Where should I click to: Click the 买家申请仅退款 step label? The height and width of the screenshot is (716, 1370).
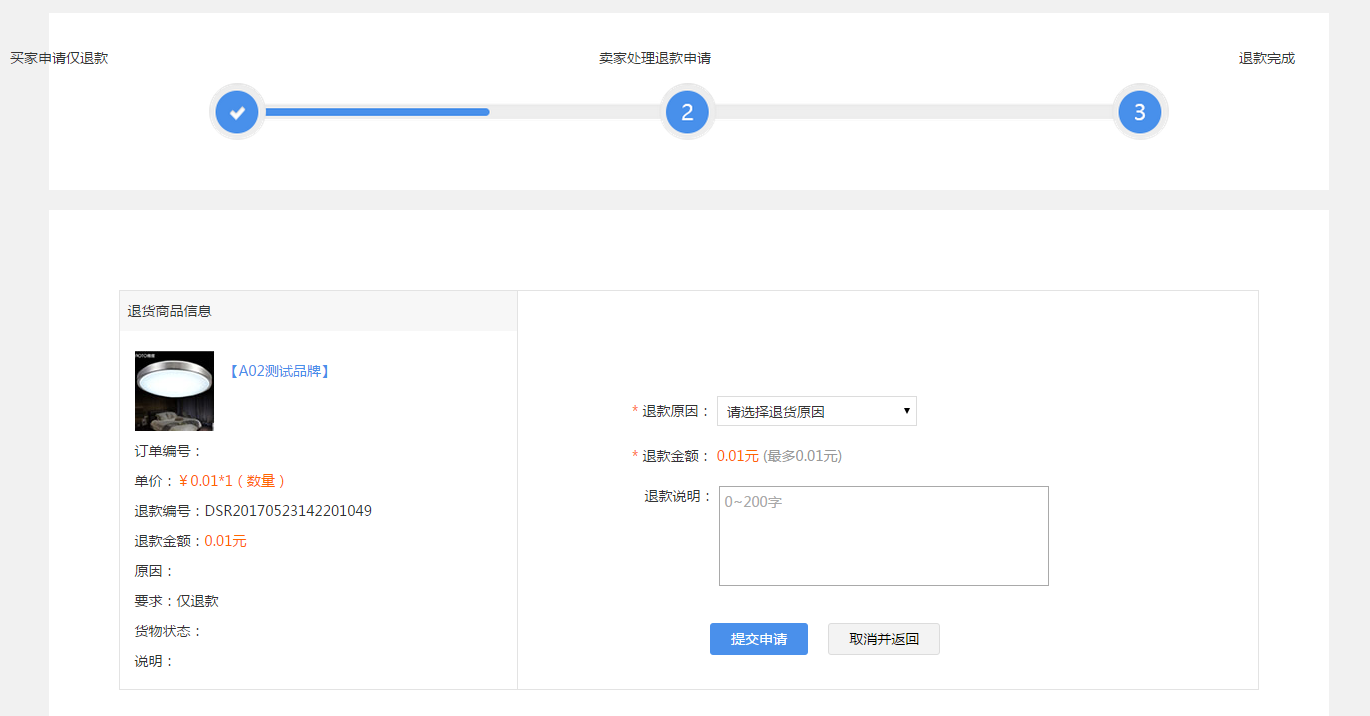(x=59, y=58)
